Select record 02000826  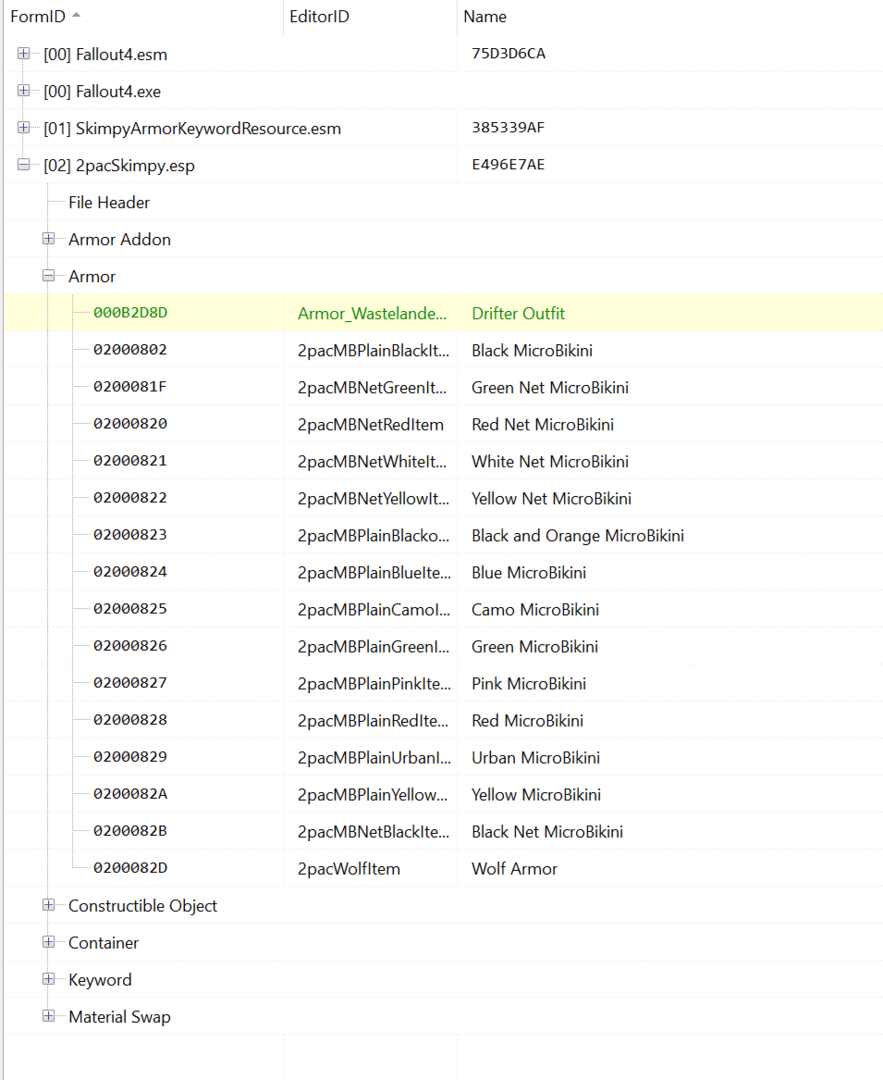[x=130, y=646]
